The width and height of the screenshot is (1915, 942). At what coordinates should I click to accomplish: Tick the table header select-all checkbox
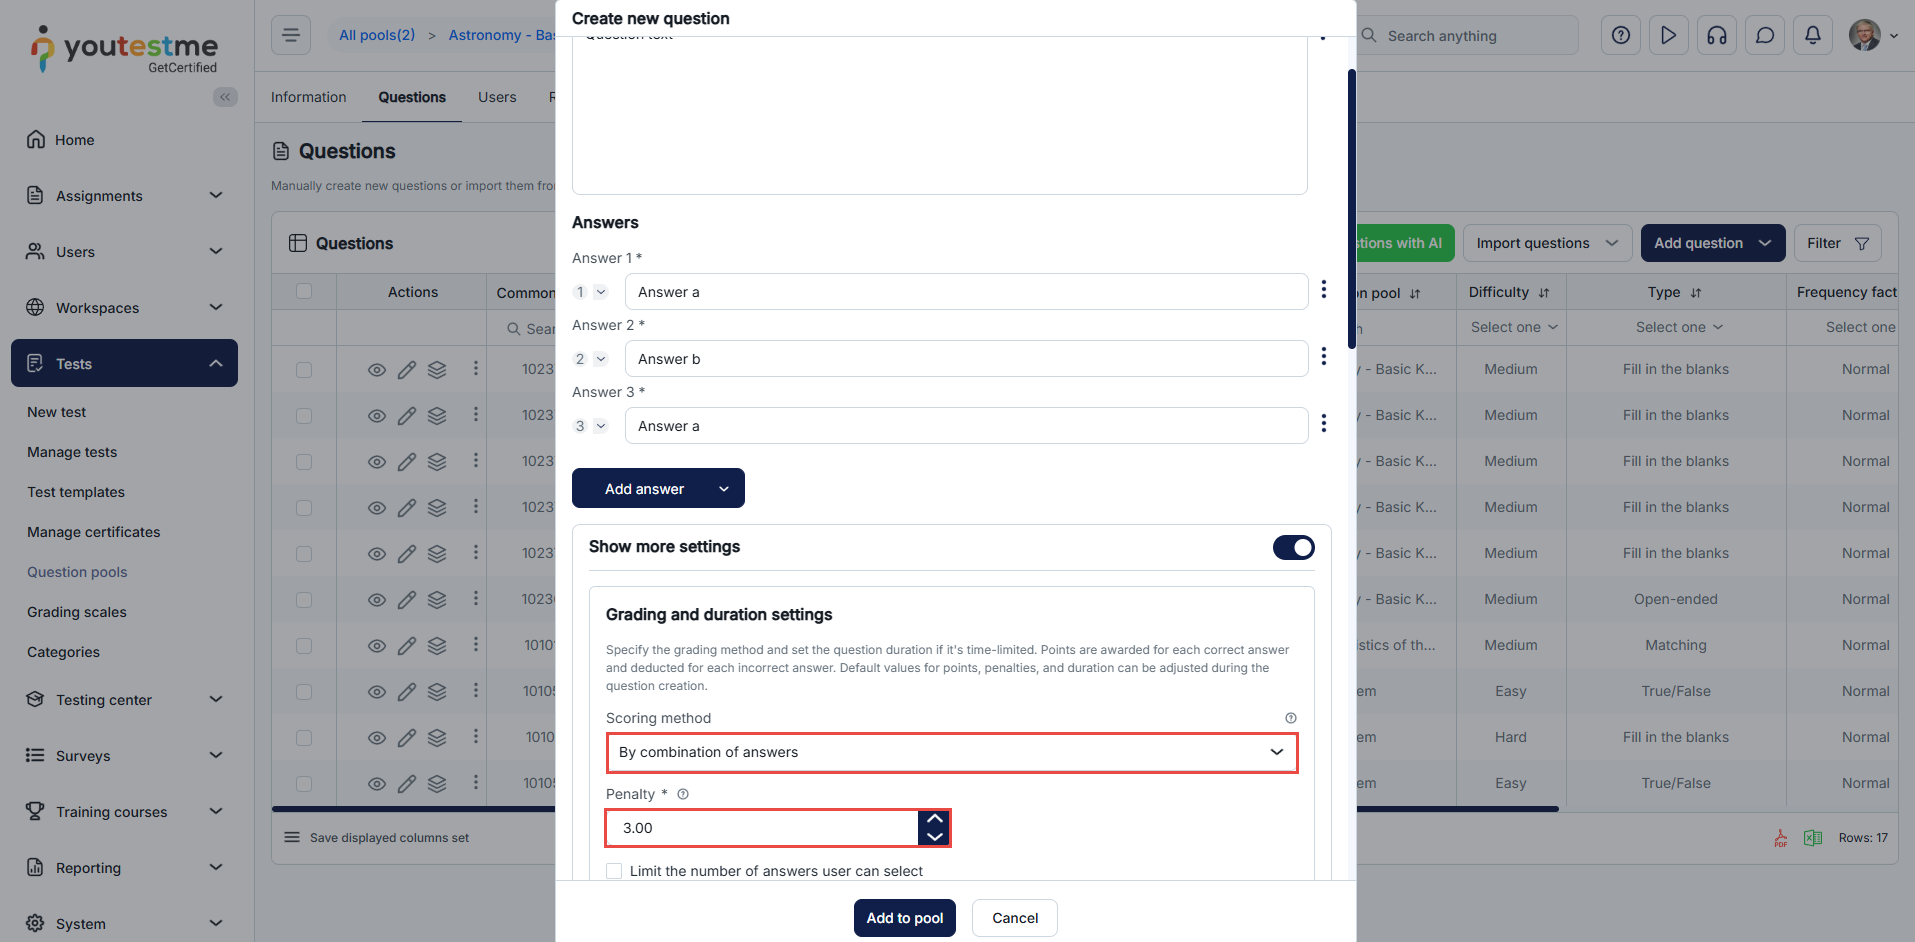304,291
